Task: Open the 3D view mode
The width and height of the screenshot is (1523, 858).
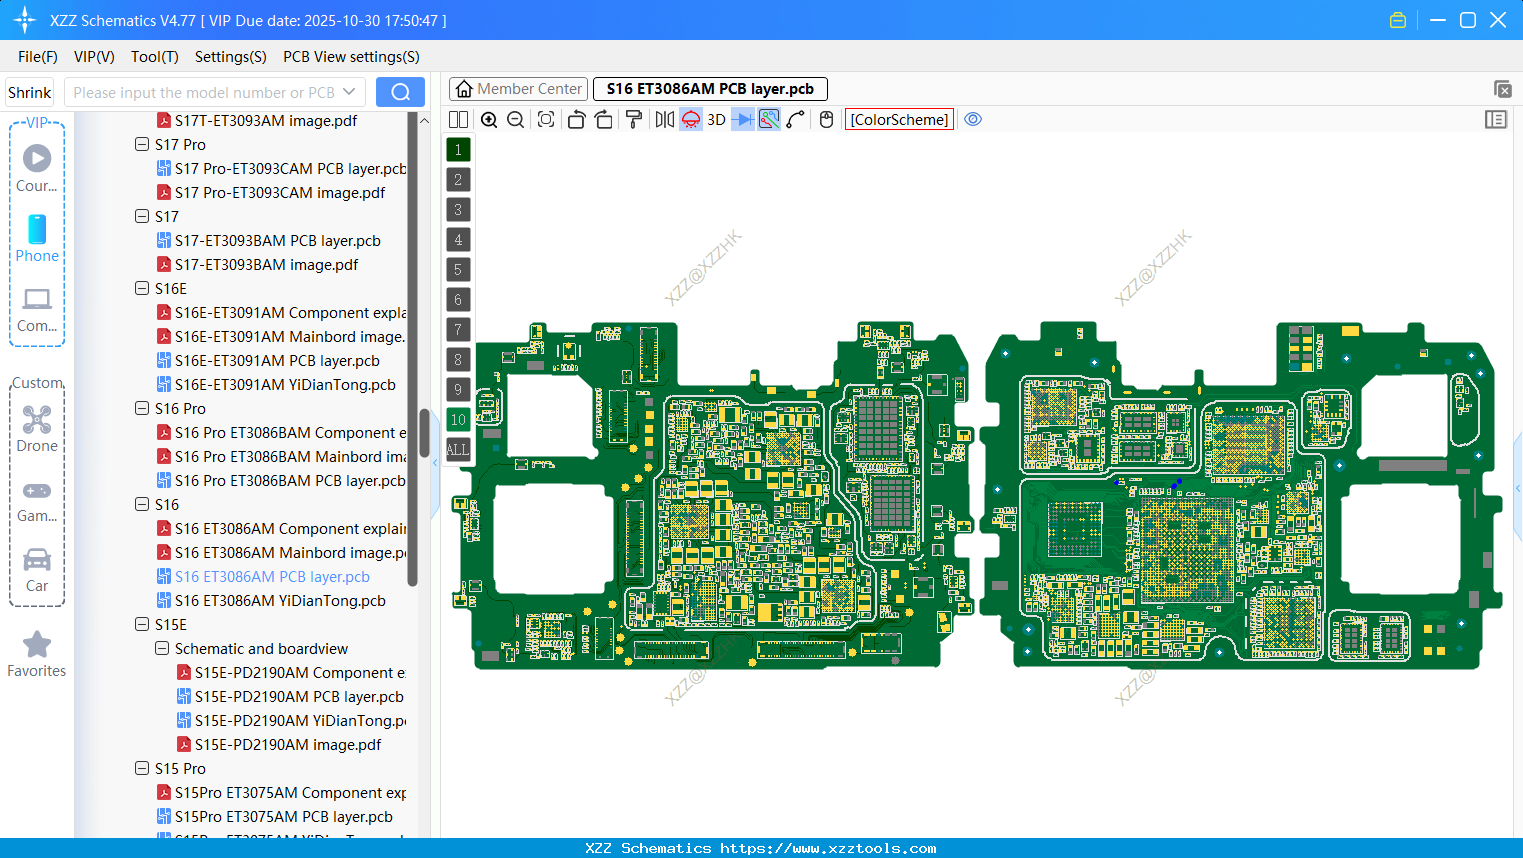Action: point(716,119)
